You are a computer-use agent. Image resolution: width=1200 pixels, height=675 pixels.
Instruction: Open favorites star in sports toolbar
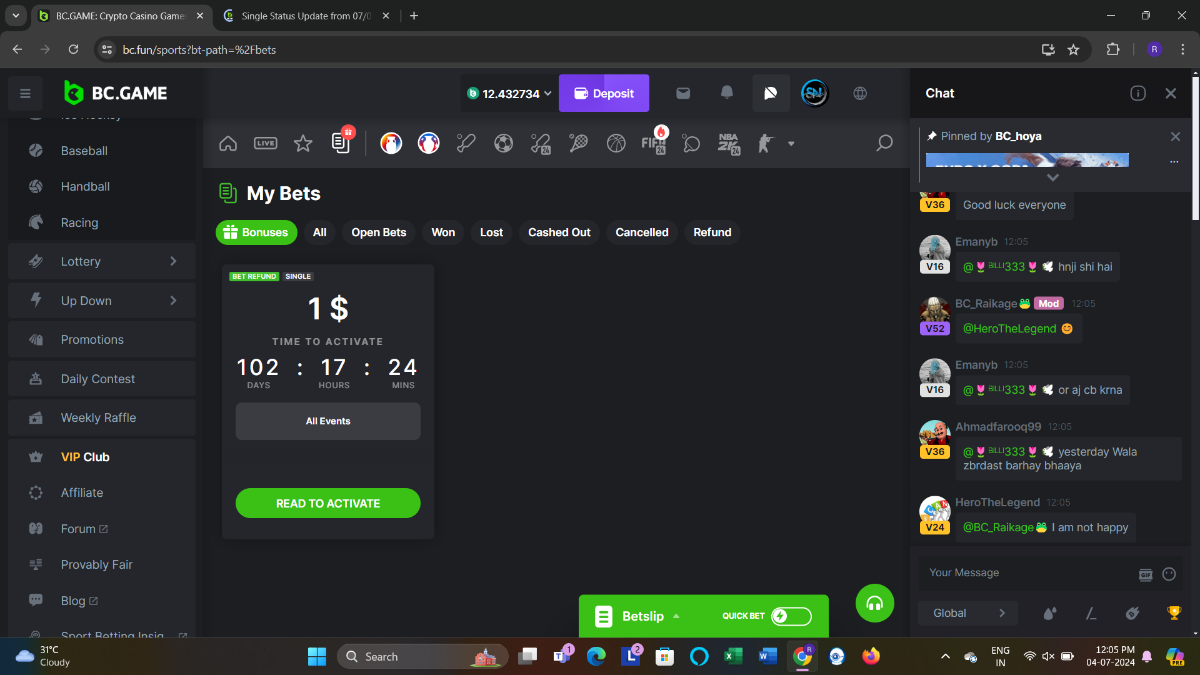[x=303, y=143]
